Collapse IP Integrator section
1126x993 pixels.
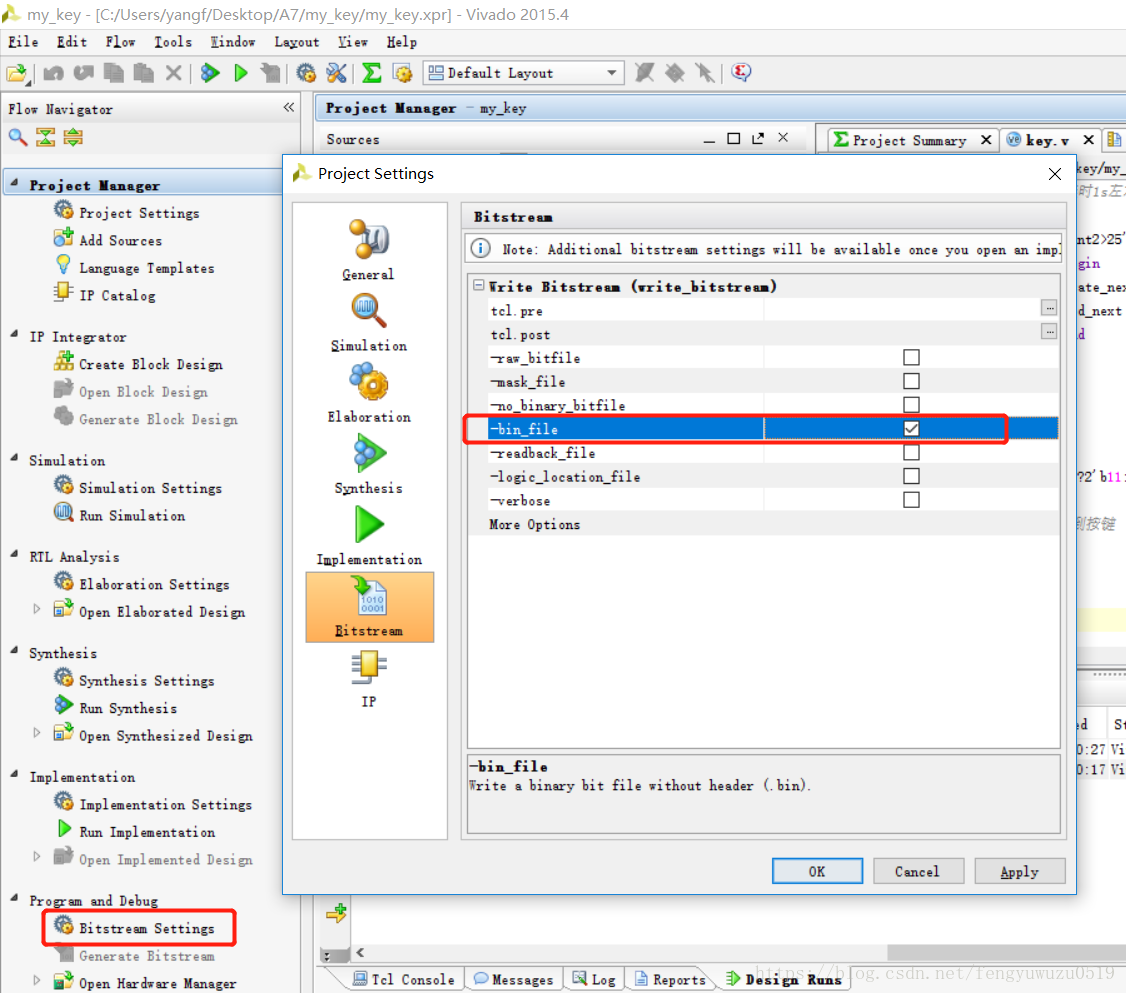pos(14,335)
